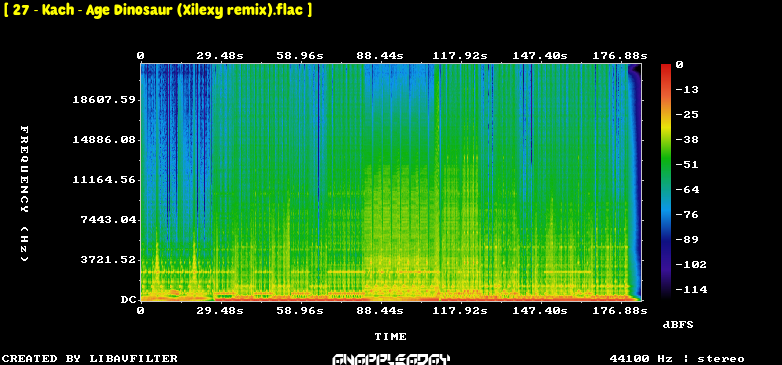Viewport: 782px width, 365px height.
Task: Select the 88.44s marker on bottom axis
Action: click(380, 311)
